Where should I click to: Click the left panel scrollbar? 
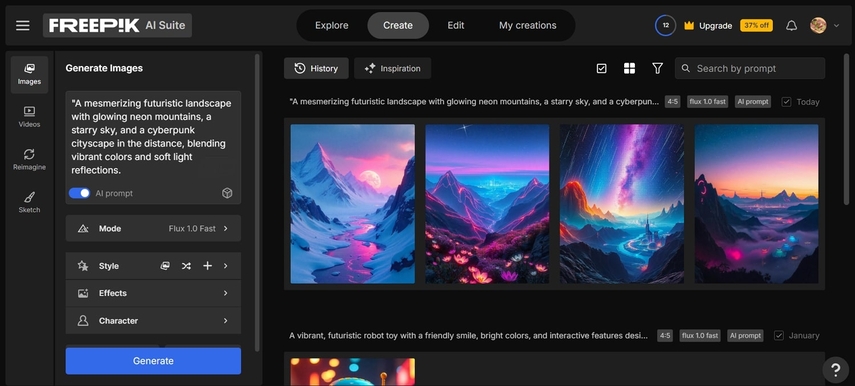[257, 202]
